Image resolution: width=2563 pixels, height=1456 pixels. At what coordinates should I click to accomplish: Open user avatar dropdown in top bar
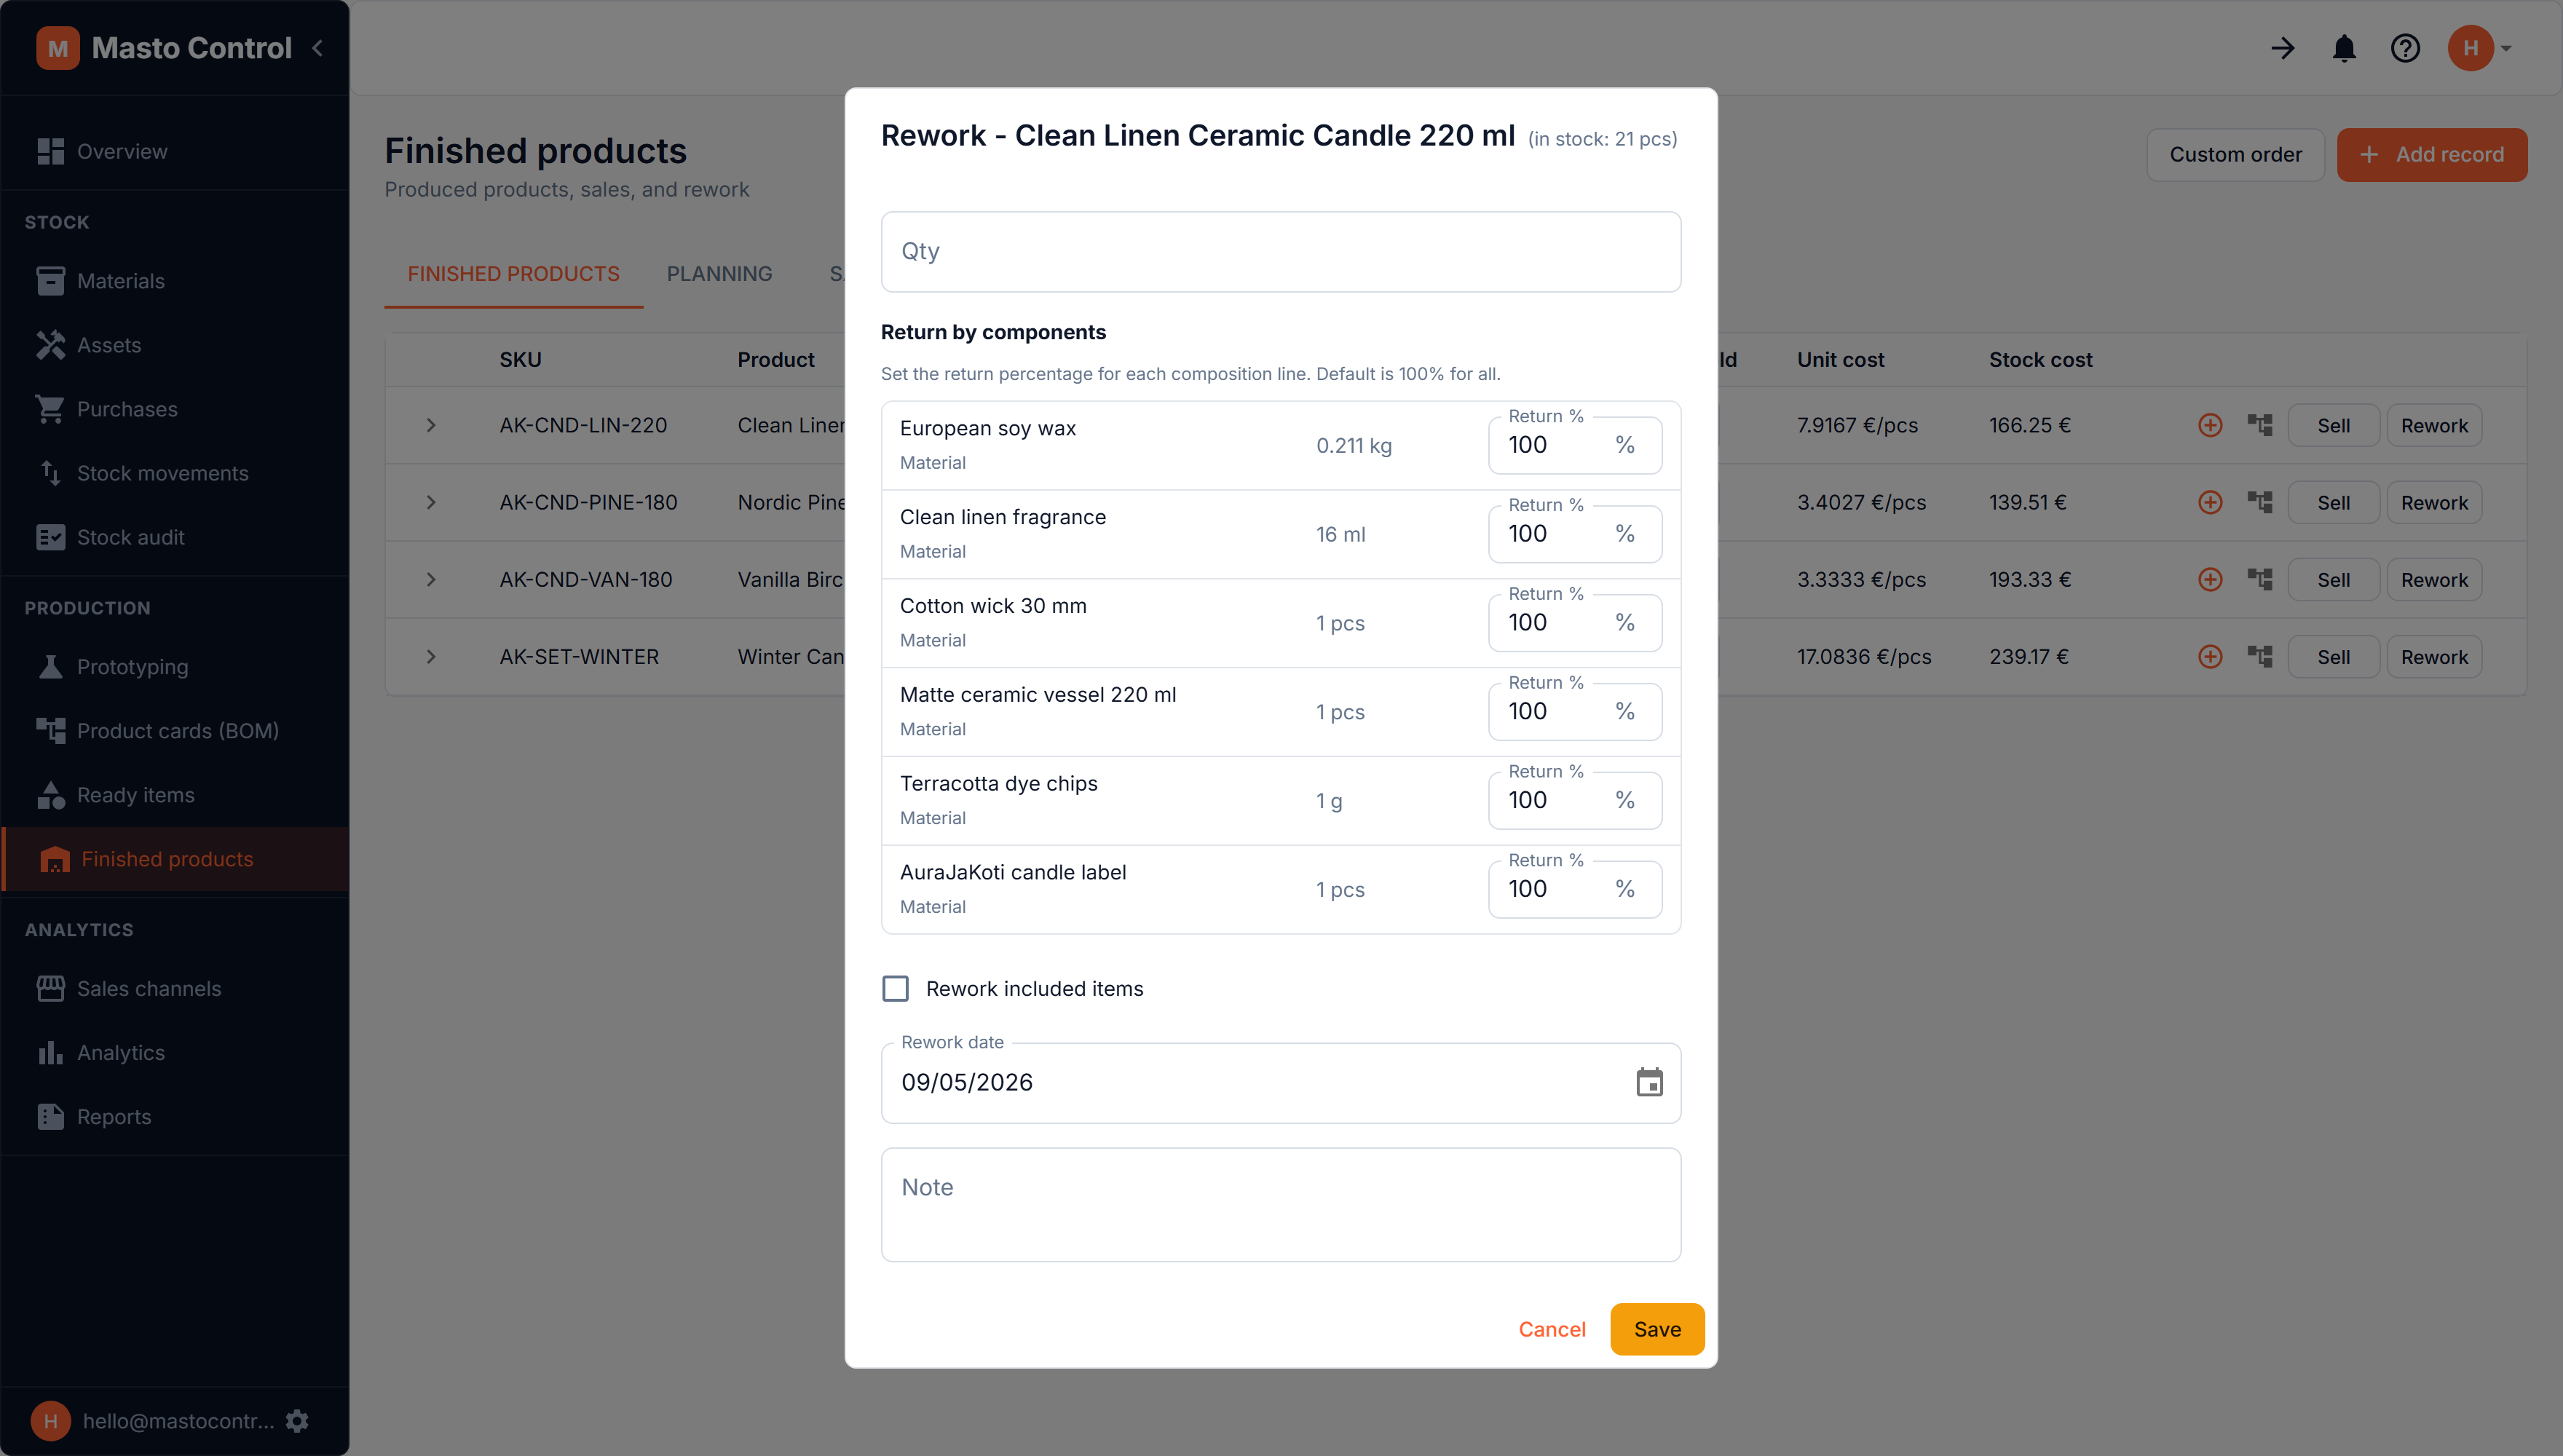(2479, 48)
